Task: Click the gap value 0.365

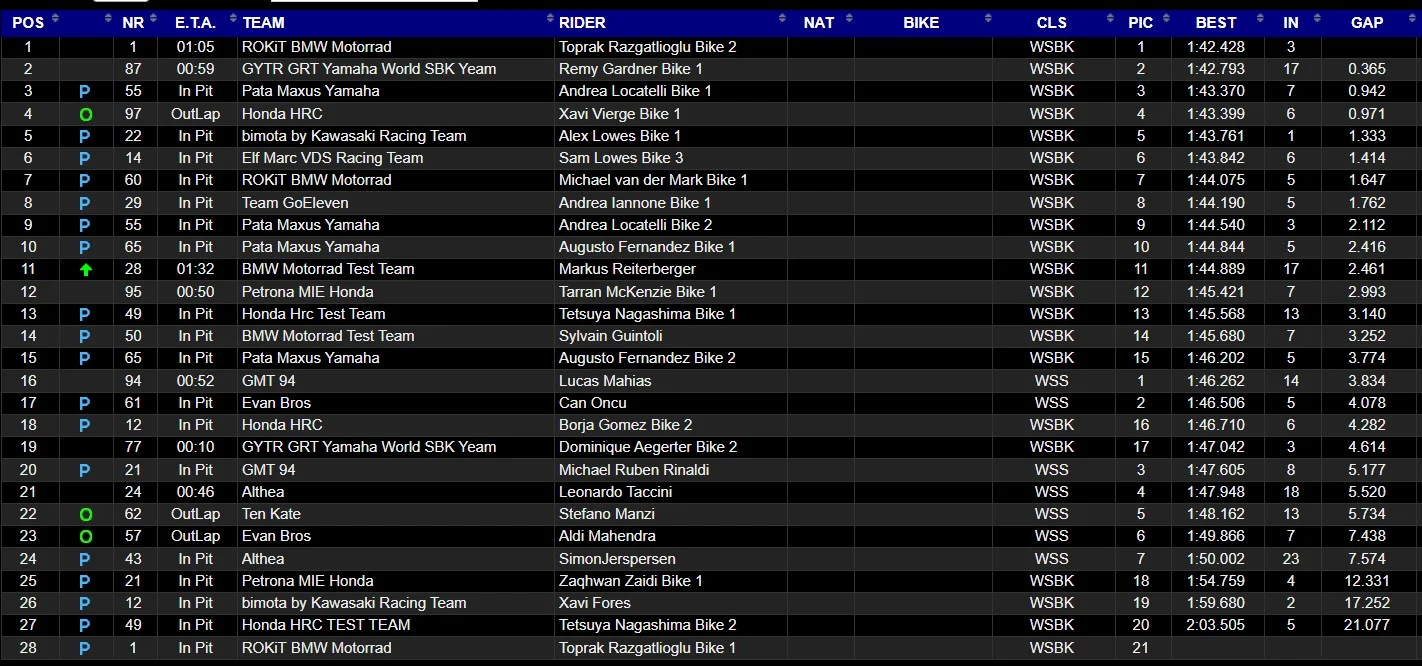Action: 1366,69
